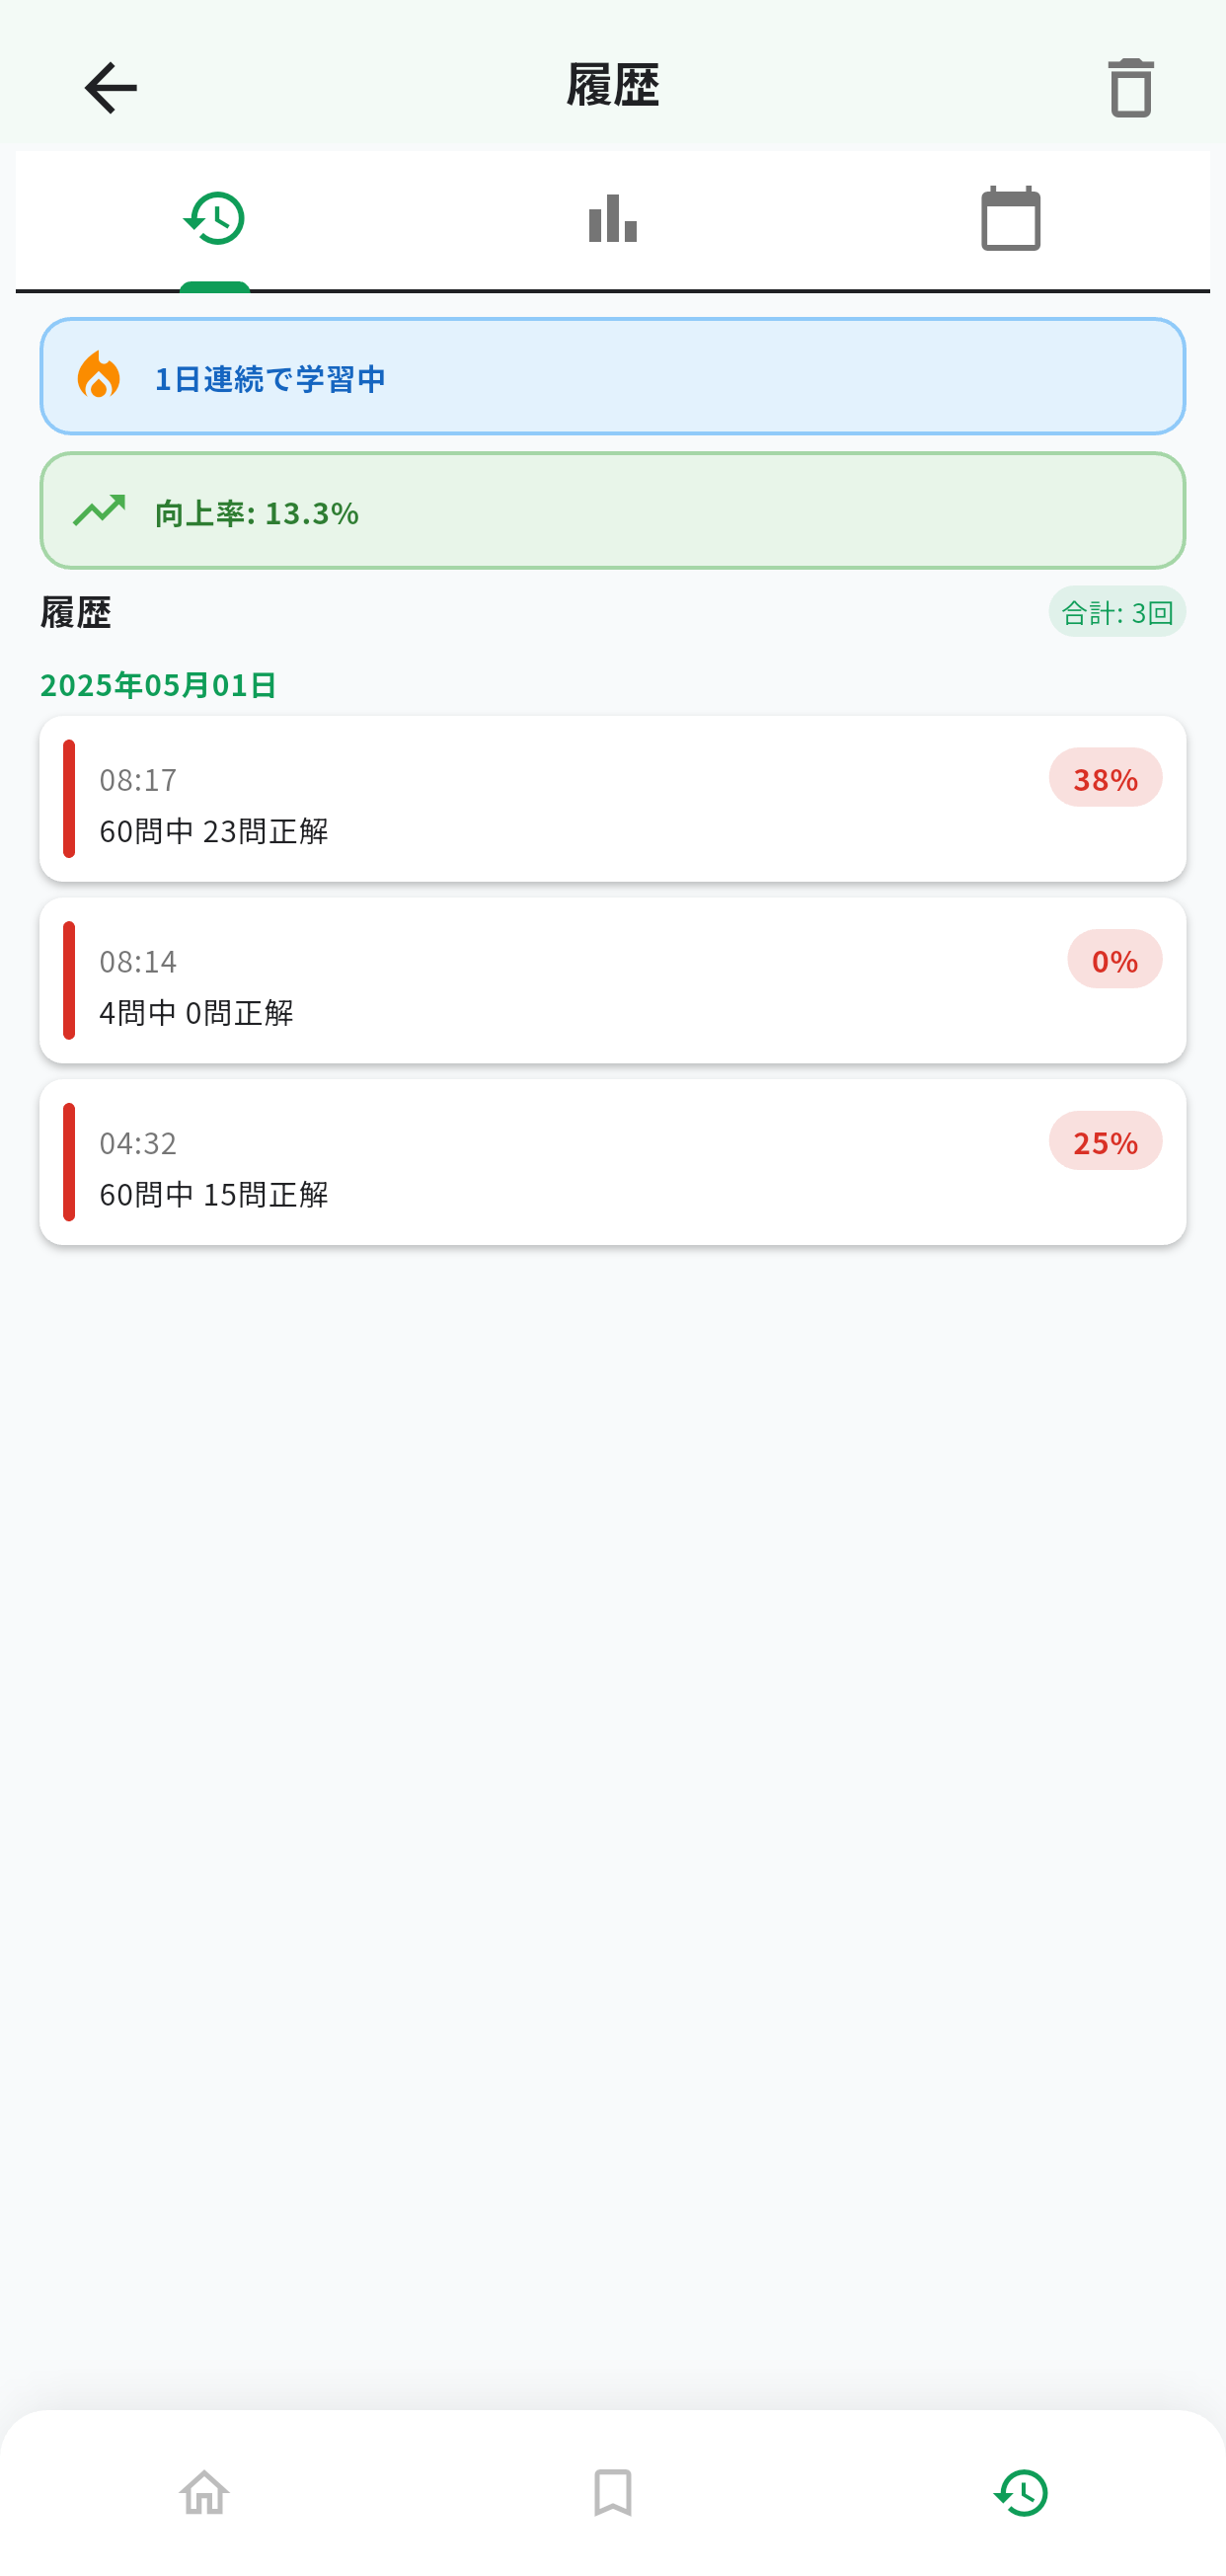Screen dimensions: 1226x2576
Task: Tap the orange flame streak icon
Action: pyautogui.click(x=98, y=375)
